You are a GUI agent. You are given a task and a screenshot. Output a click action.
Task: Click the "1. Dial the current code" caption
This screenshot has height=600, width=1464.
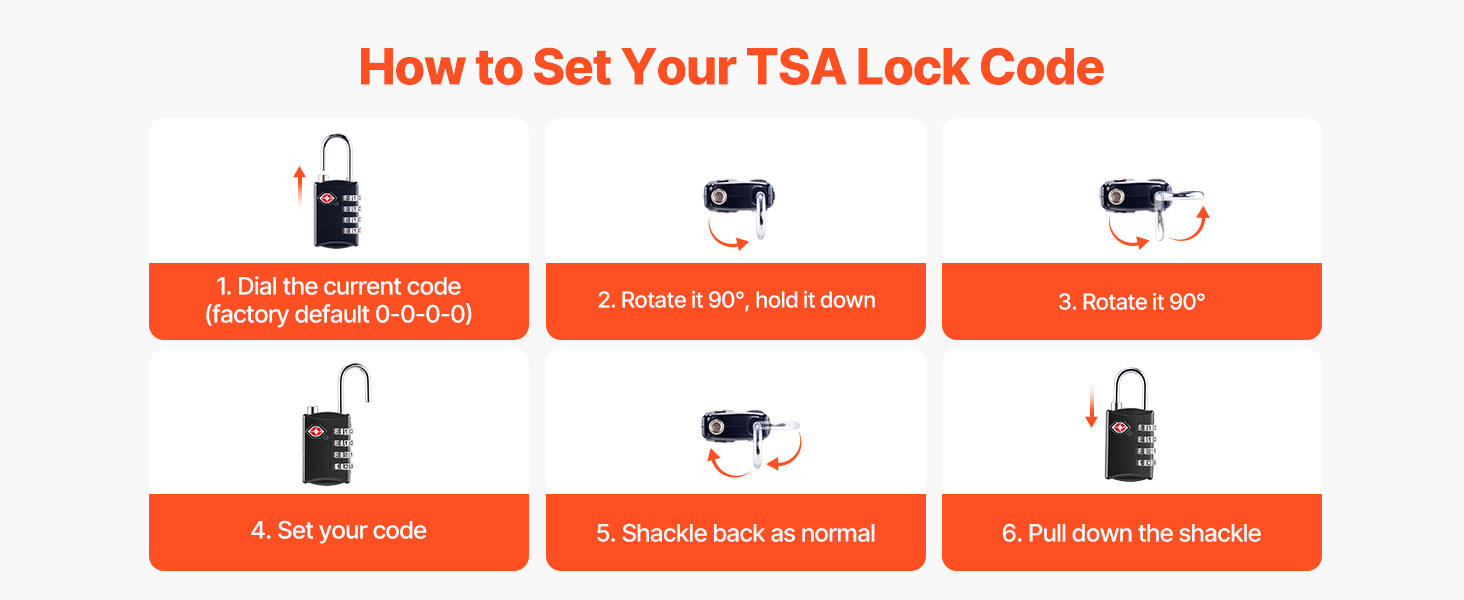click(x=338, y=287)
